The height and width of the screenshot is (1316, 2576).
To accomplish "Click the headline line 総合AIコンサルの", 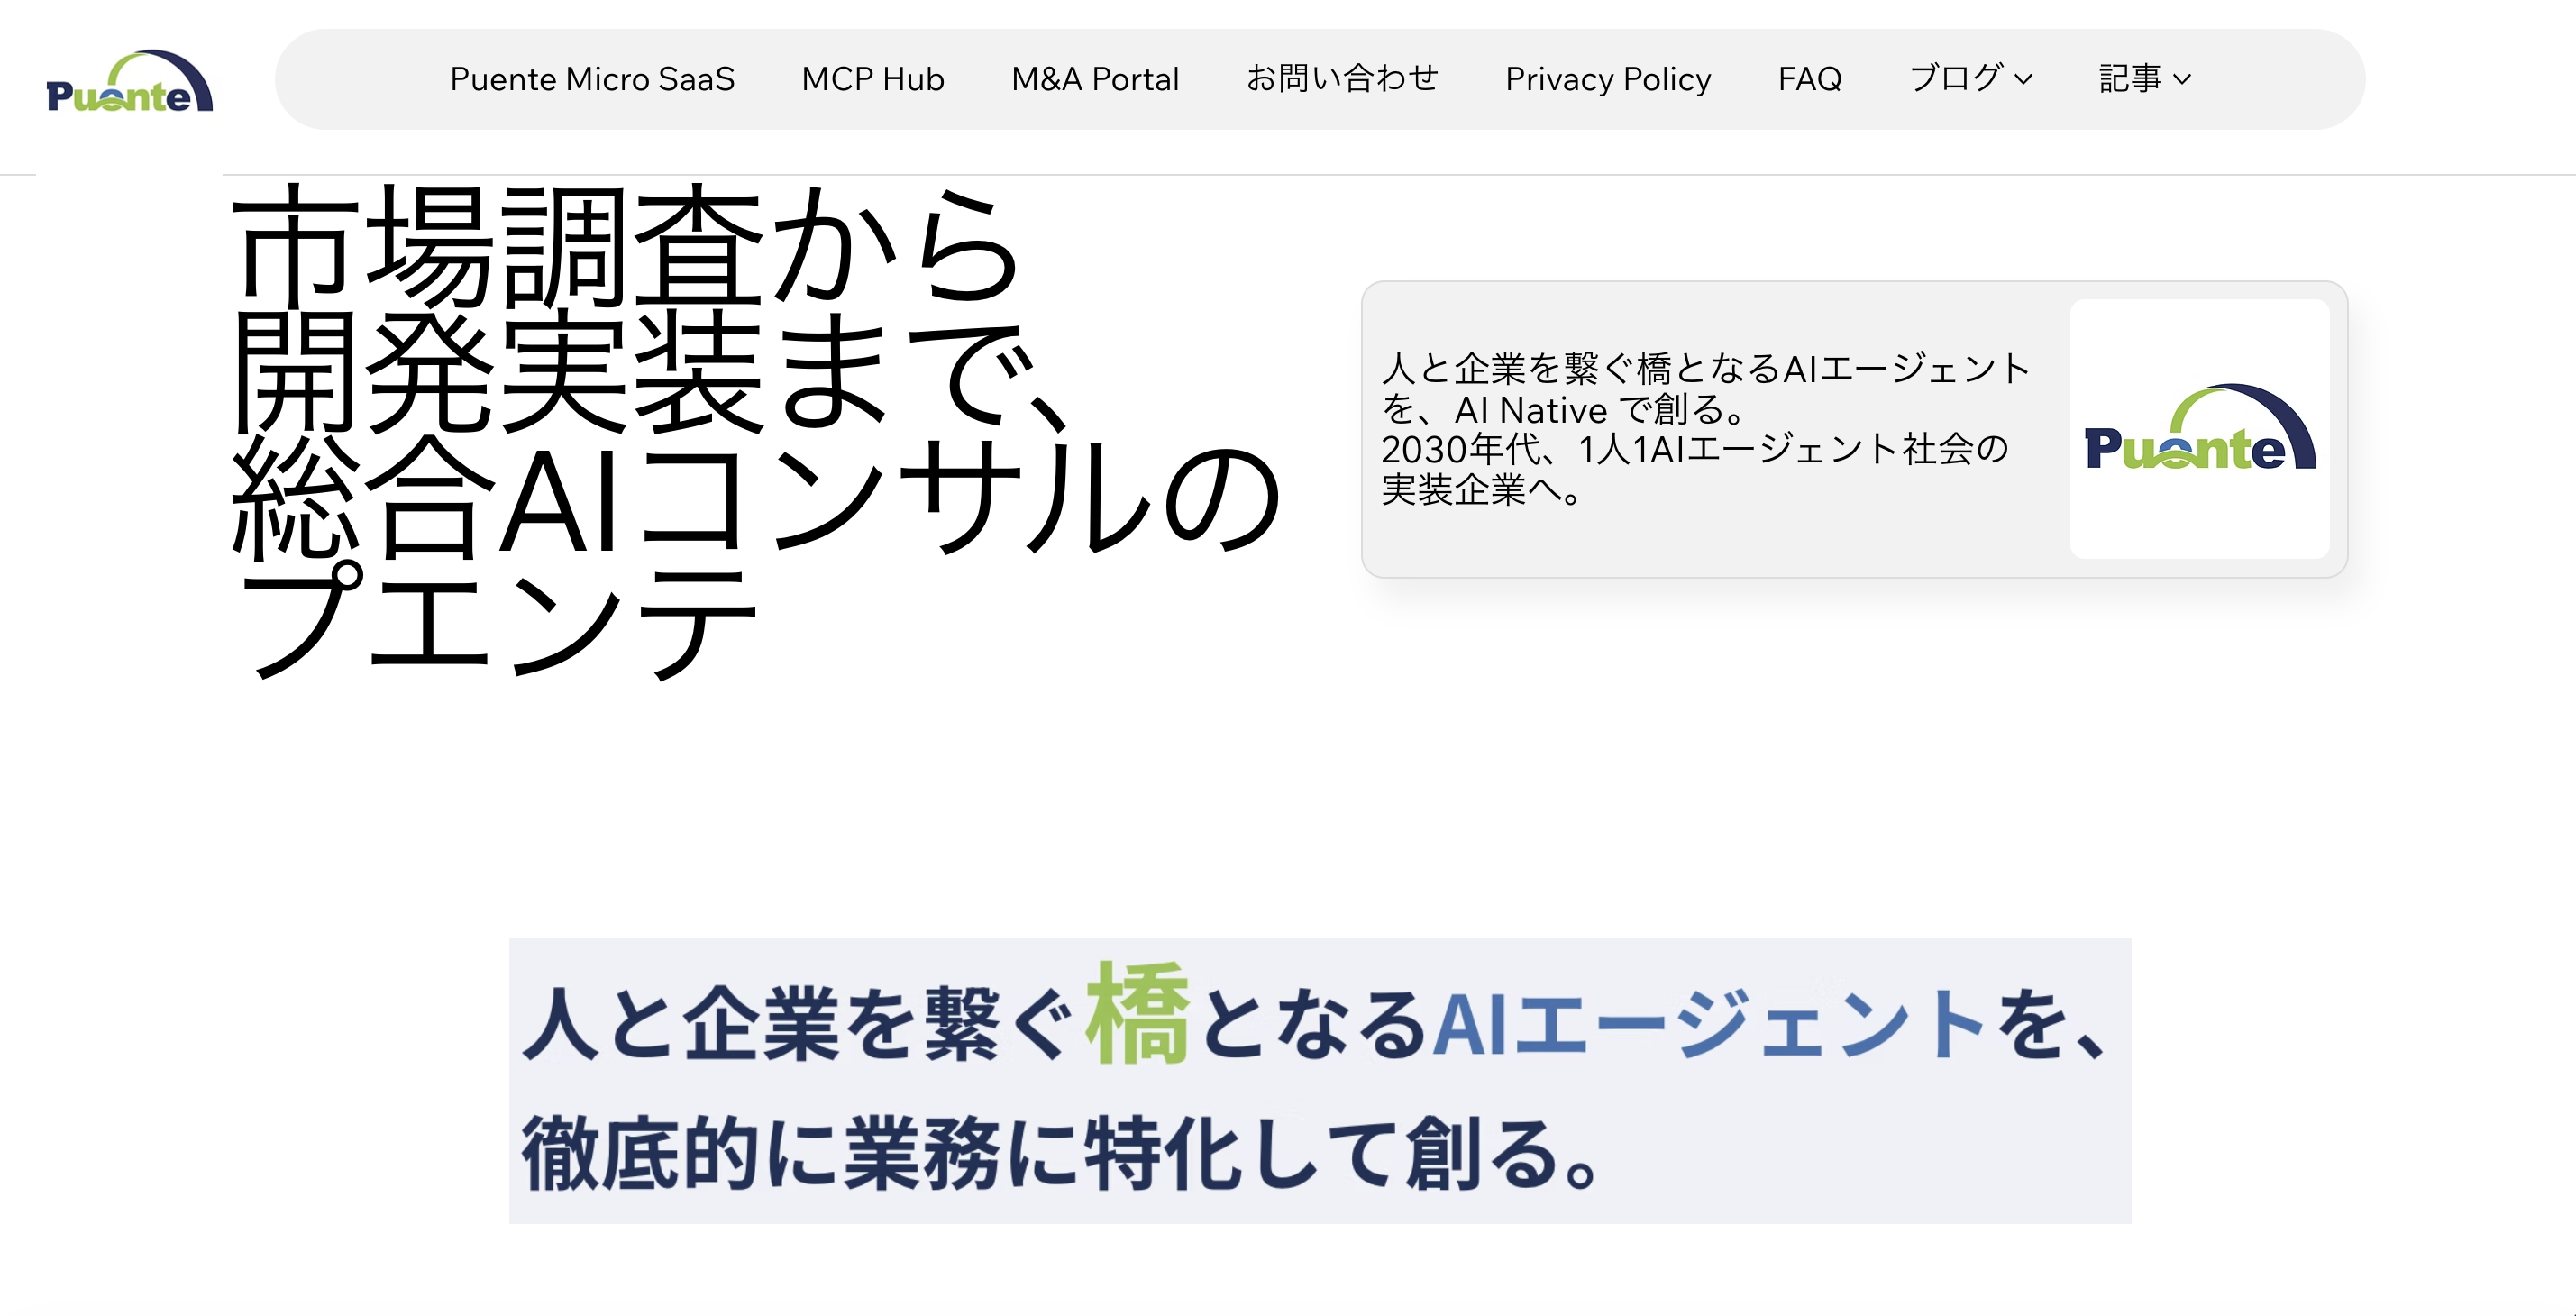I will pos(757,497).
